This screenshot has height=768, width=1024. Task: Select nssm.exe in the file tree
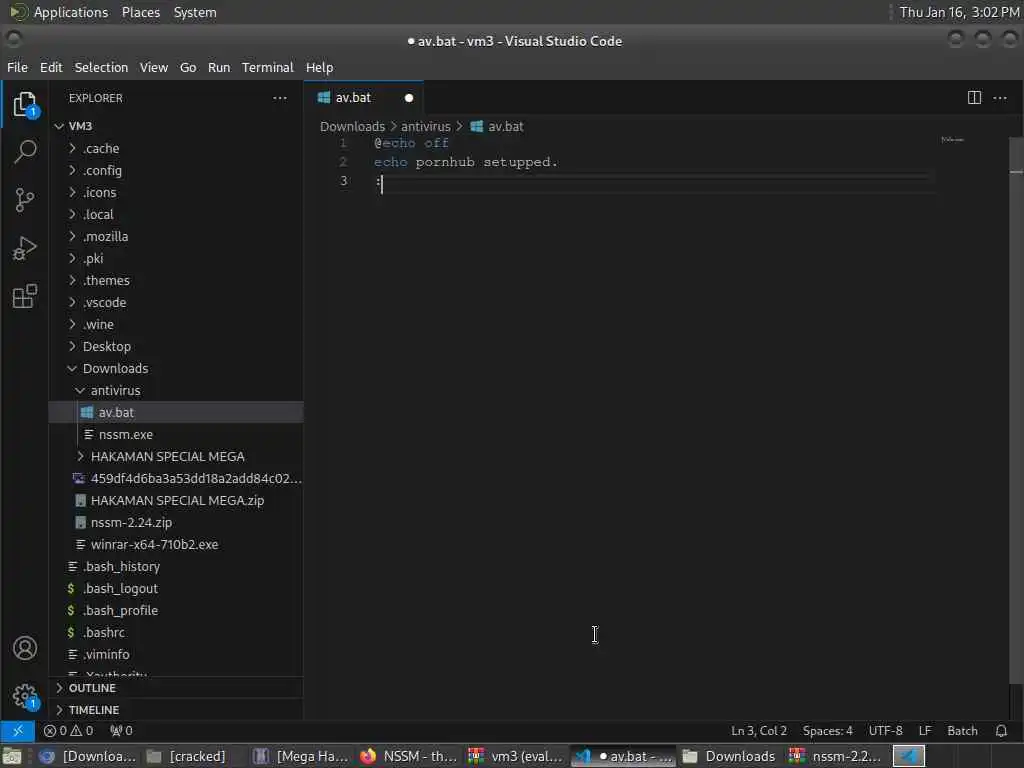[176, 434]
